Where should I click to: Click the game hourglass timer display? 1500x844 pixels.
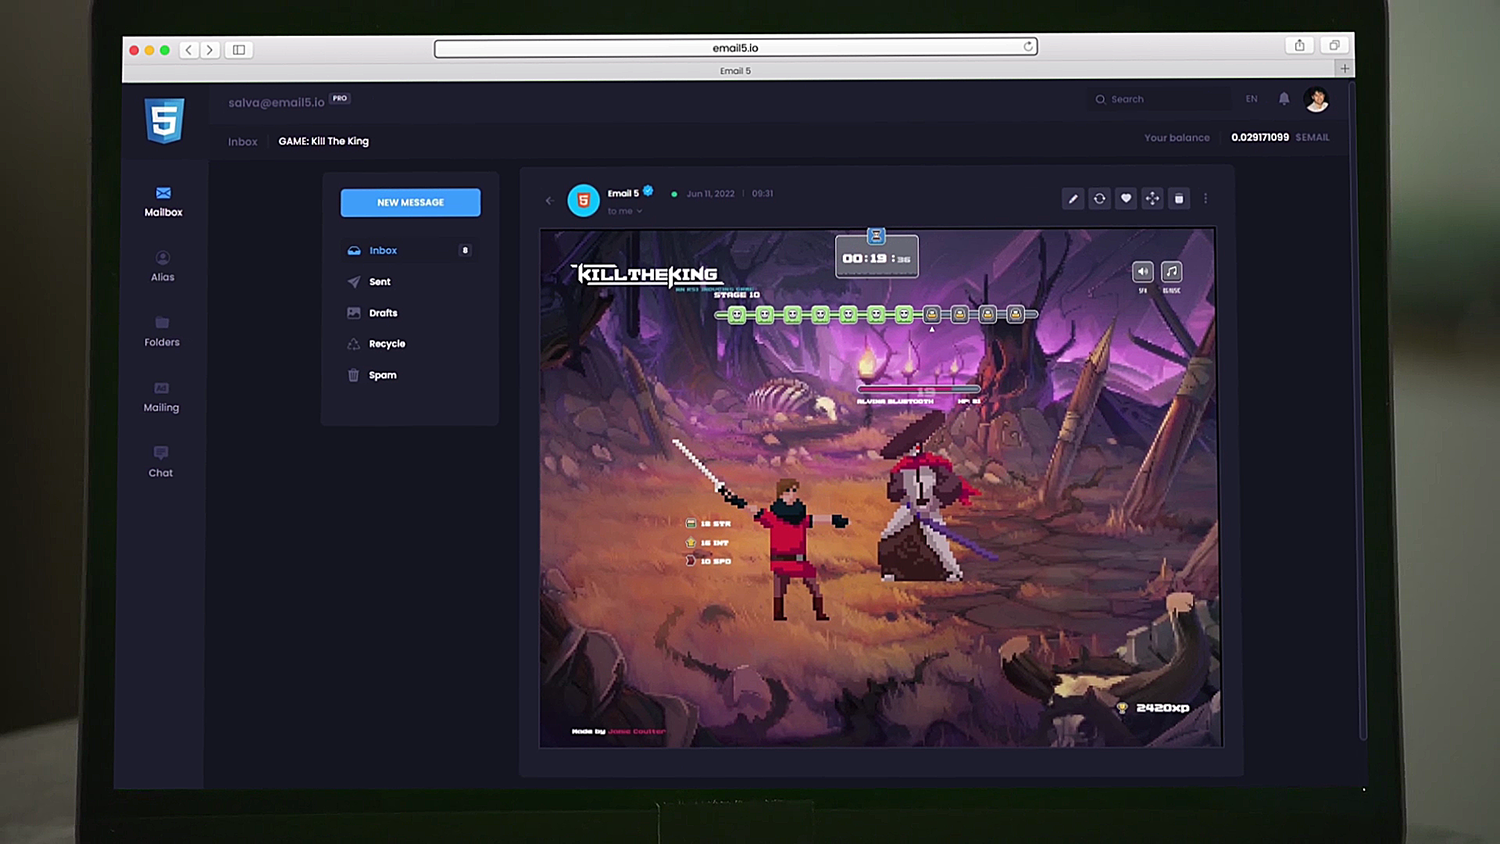coord(877,256)
